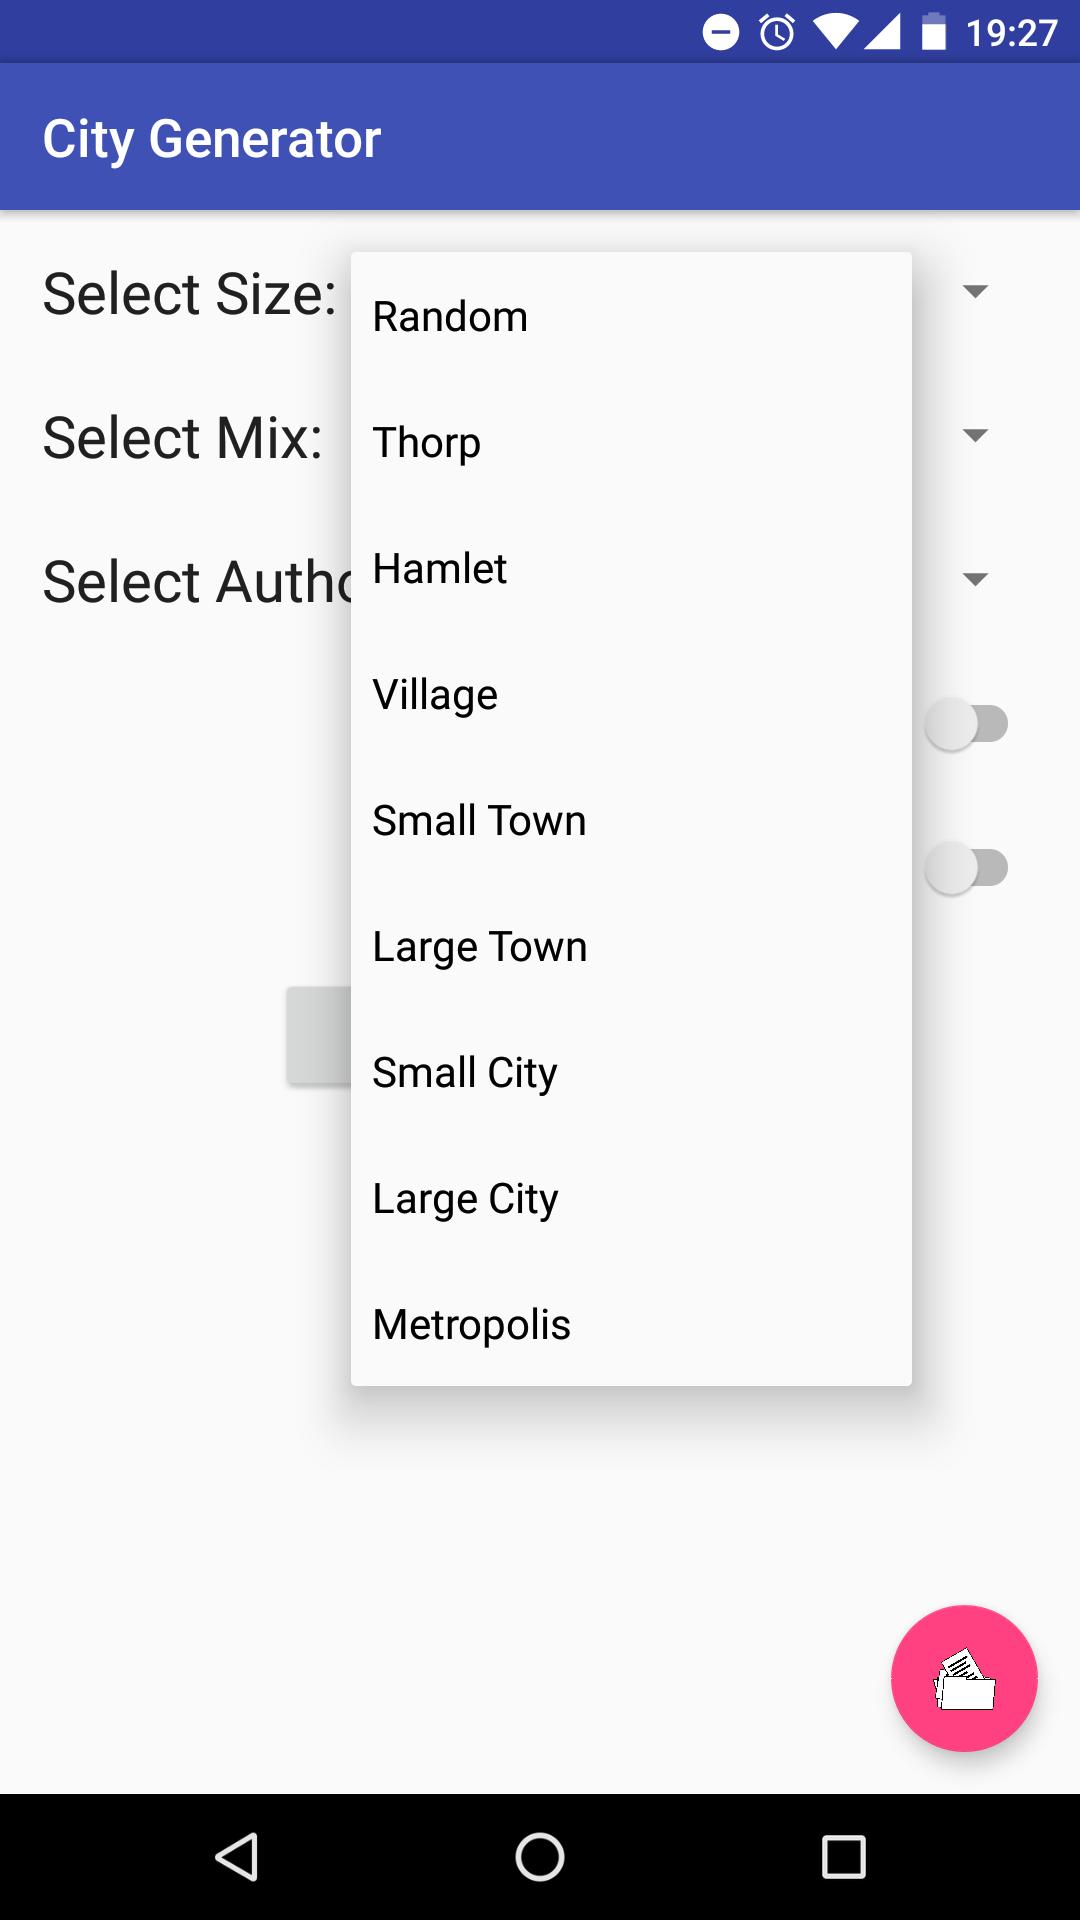Tap the battery status icon
Image resolution: width=1080 pixels, height=1920 pixels.
933,33
